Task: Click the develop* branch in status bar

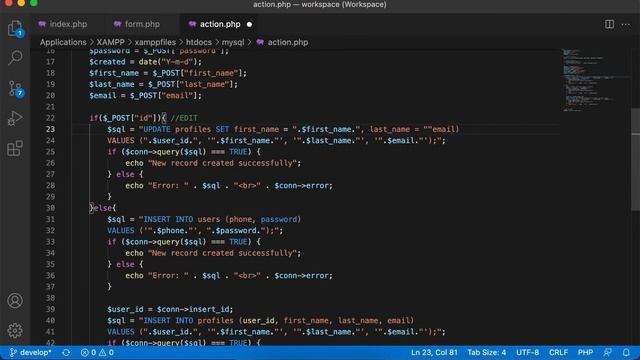Action: point(31,352)
